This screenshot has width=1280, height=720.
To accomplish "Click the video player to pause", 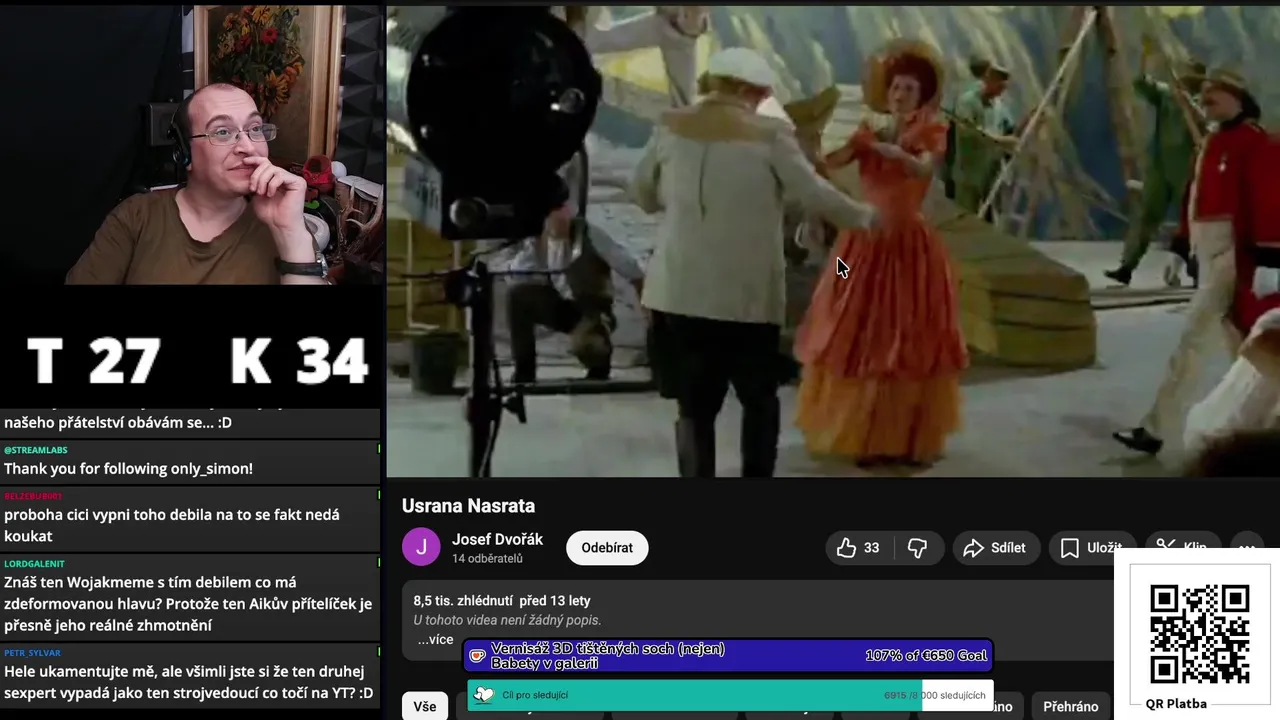I will tap(832, 240).
